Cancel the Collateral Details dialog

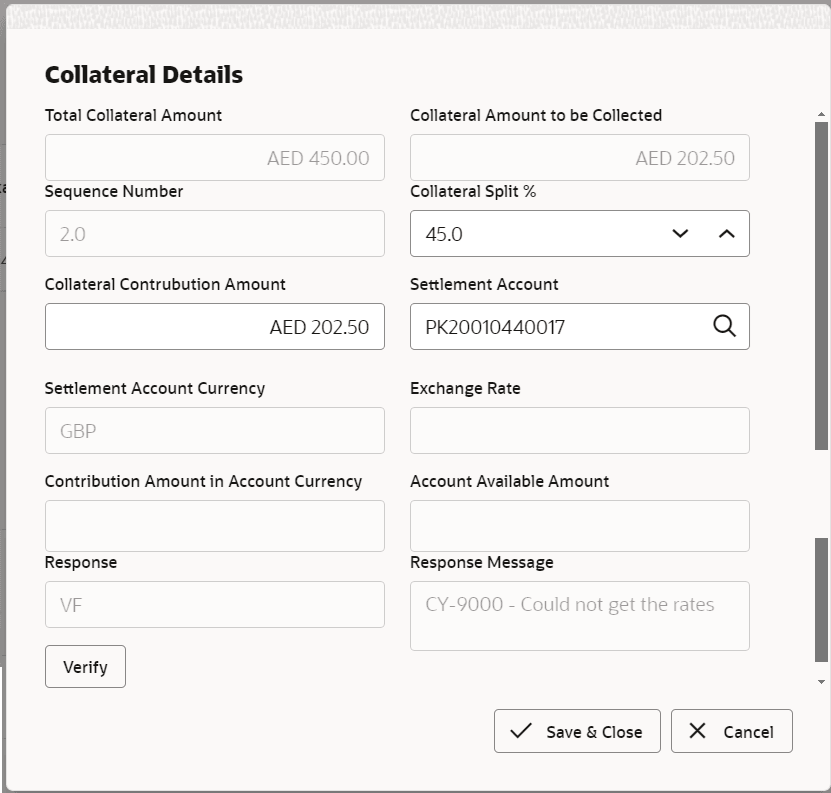pos(731,731)
